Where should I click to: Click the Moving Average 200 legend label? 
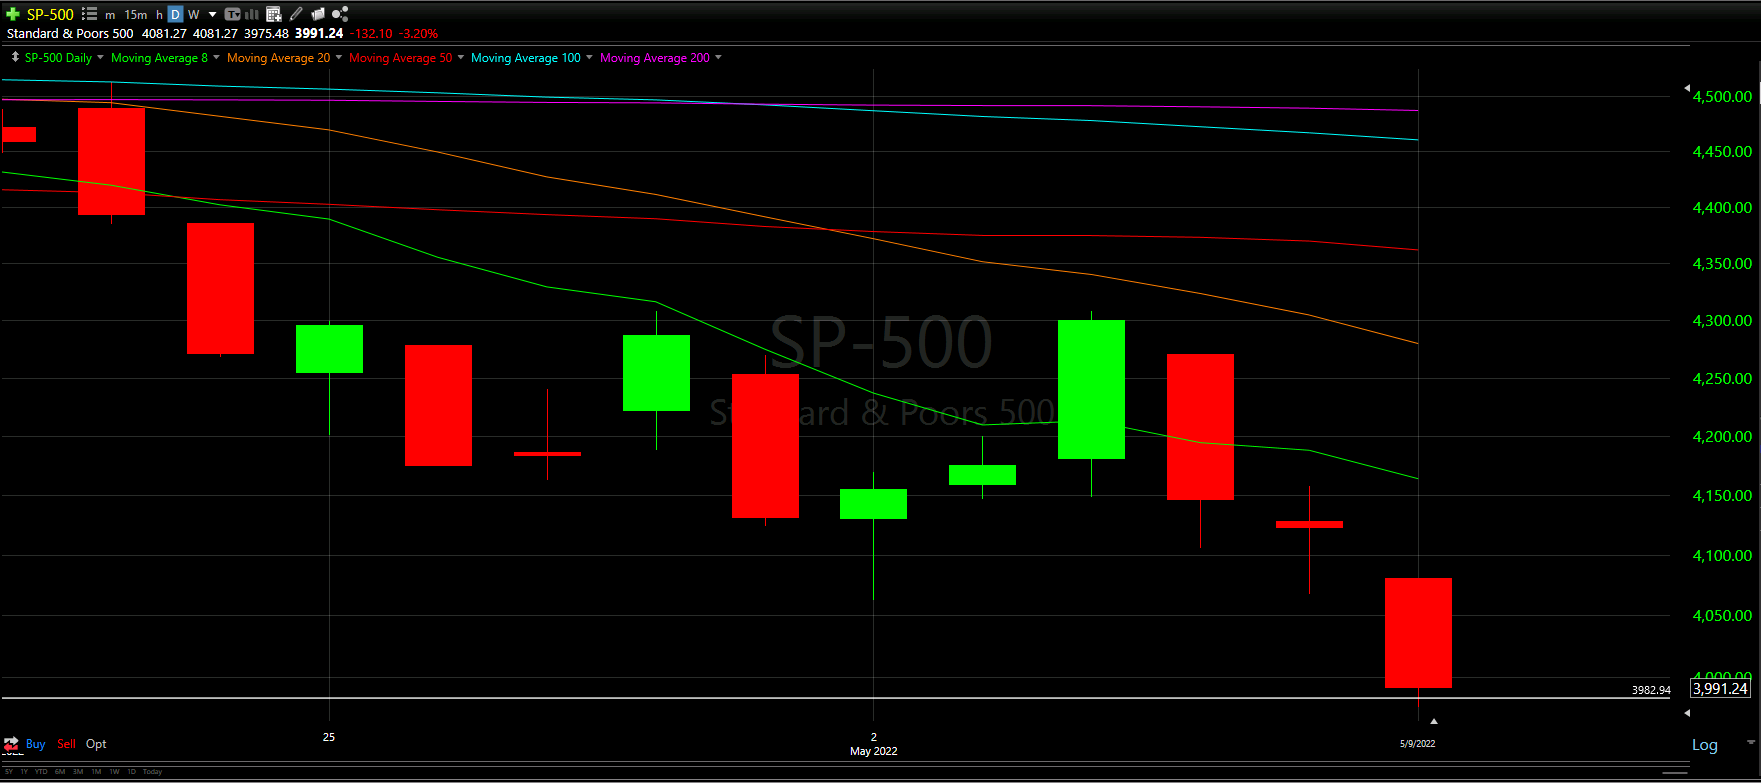(x=655, y=58)
